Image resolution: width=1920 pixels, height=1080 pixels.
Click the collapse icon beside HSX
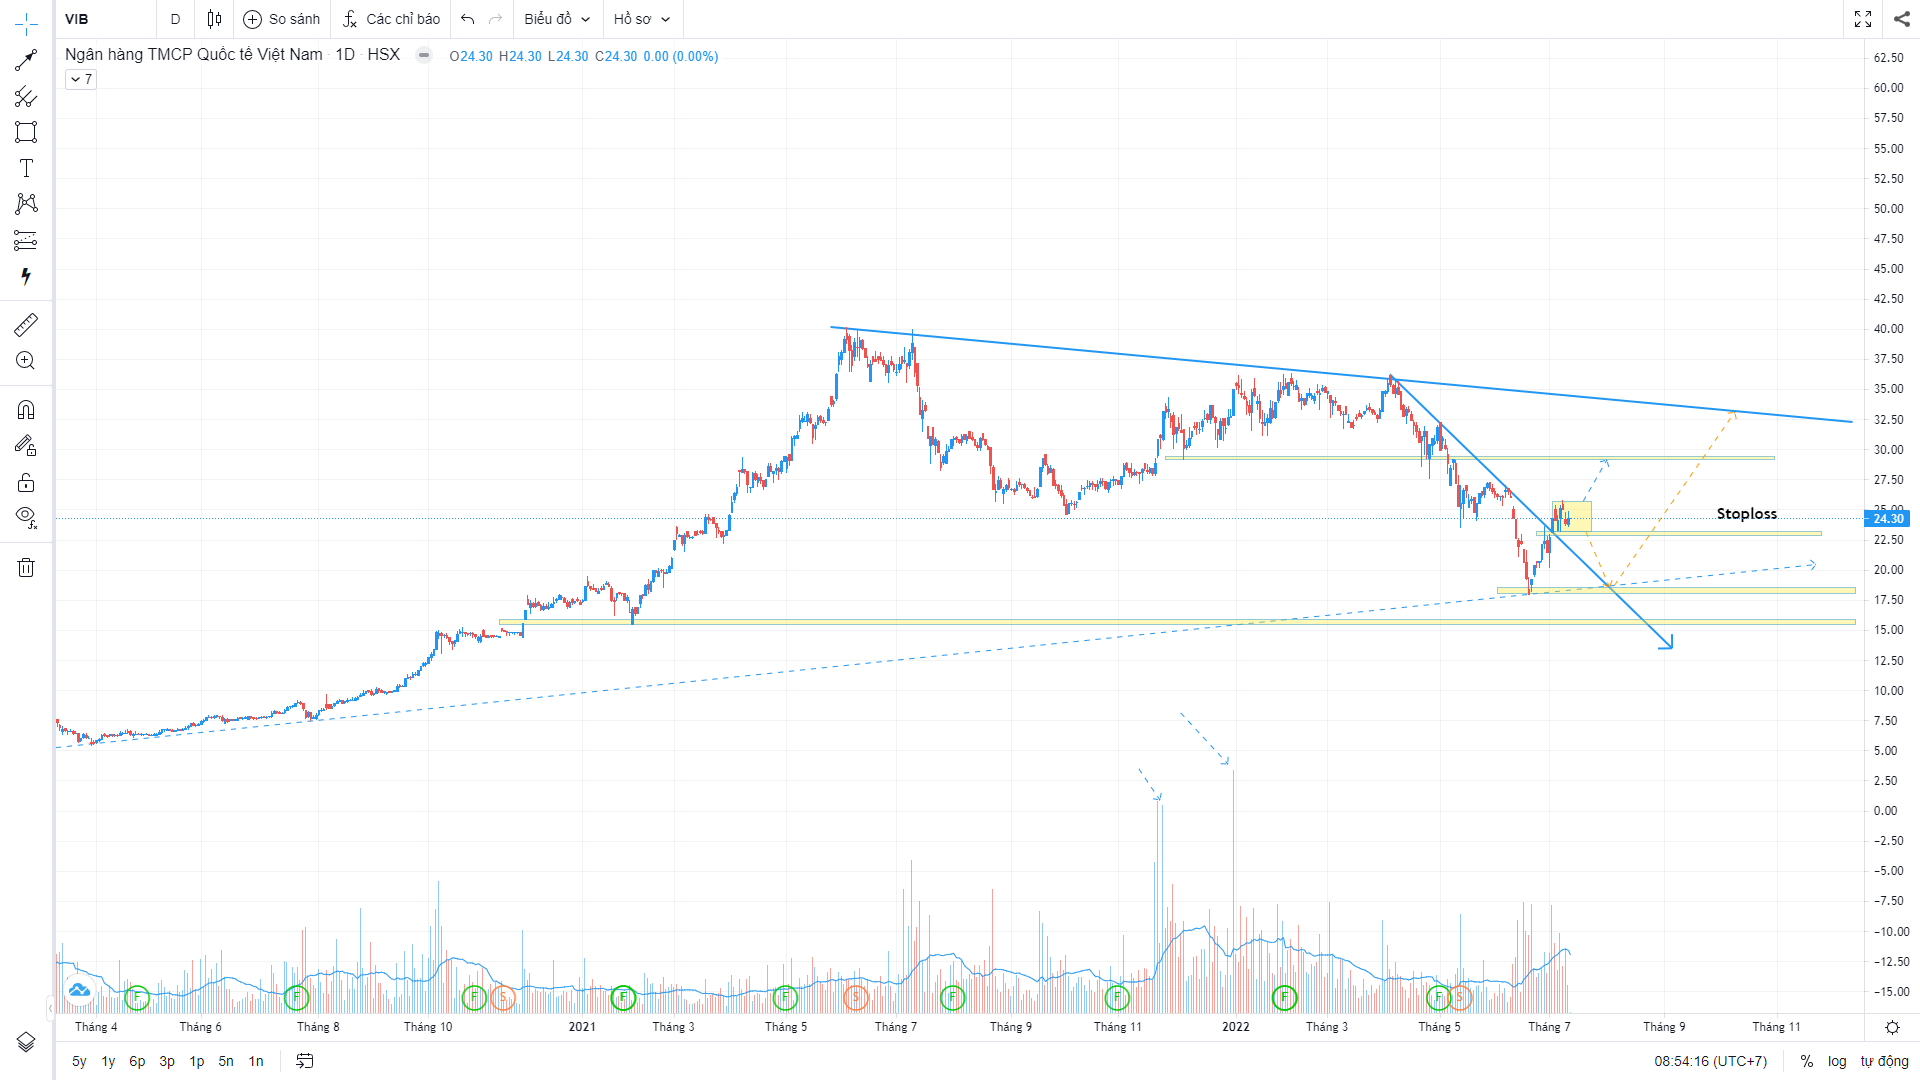[x=424, y=56]
